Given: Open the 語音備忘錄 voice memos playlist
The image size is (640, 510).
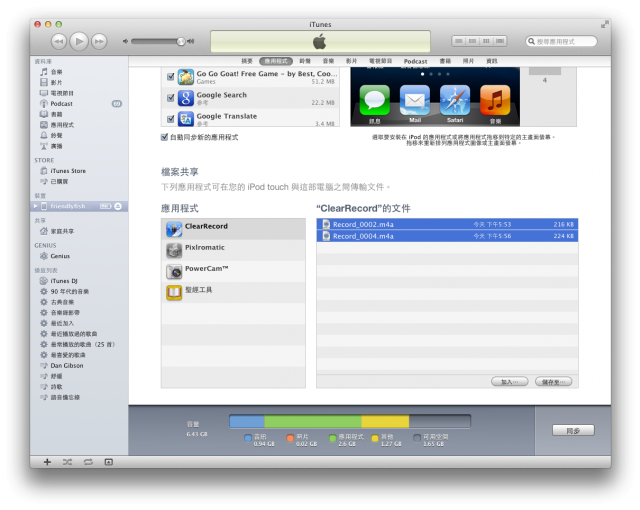Looking at the screenshot, I should 60,397.
